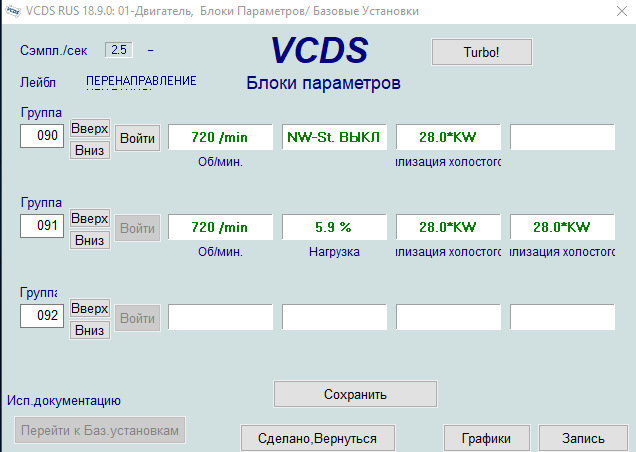Click the Сохранить button
This screenshot has width=636, height=452.
[355, 394]
